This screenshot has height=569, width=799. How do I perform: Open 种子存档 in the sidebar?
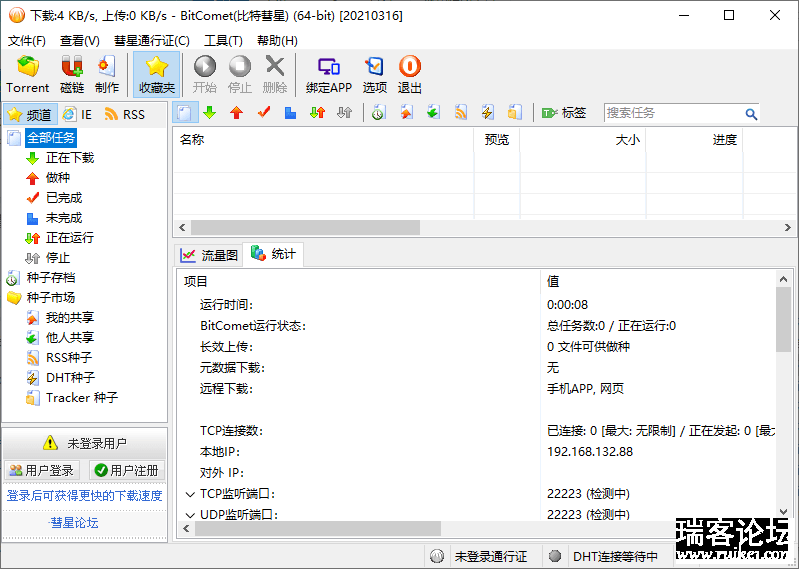[x=50, y=278]
